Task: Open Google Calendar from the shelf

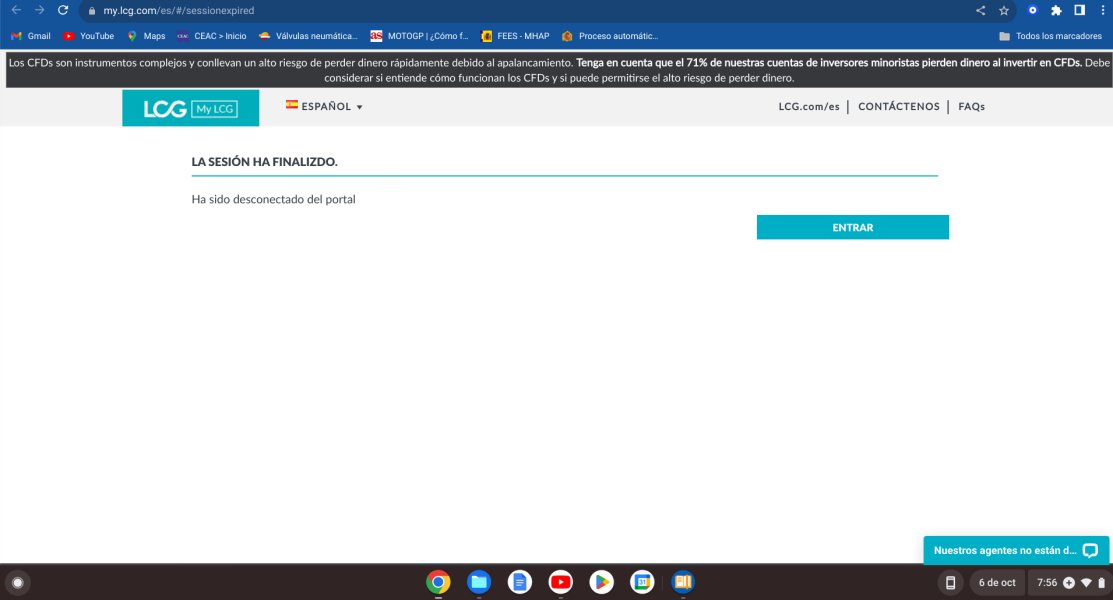Action: (x=642, y=582)
